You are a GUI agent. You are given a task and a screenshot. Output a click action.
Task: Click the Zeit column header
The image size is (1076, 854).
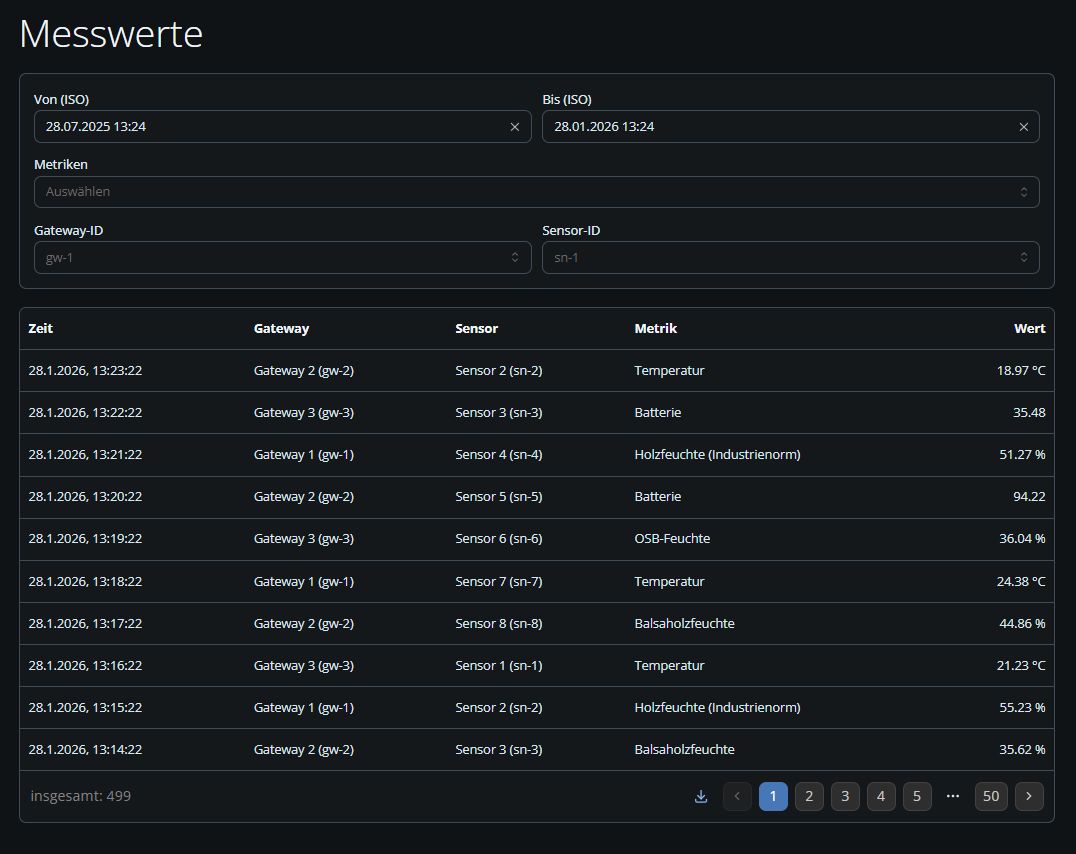point(41,328)
